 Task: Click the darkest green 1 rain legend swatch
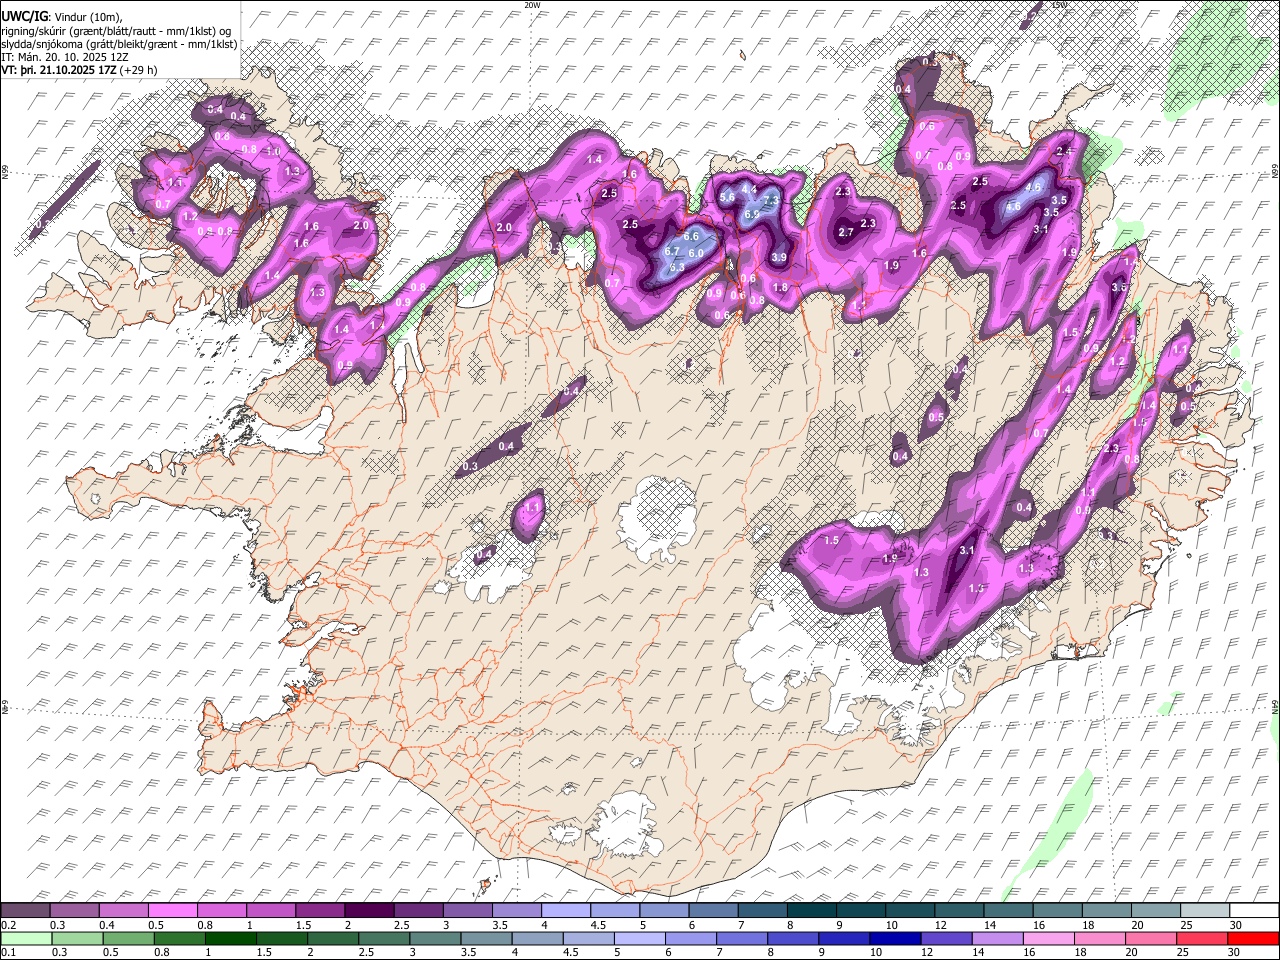[x=231, y=938]
